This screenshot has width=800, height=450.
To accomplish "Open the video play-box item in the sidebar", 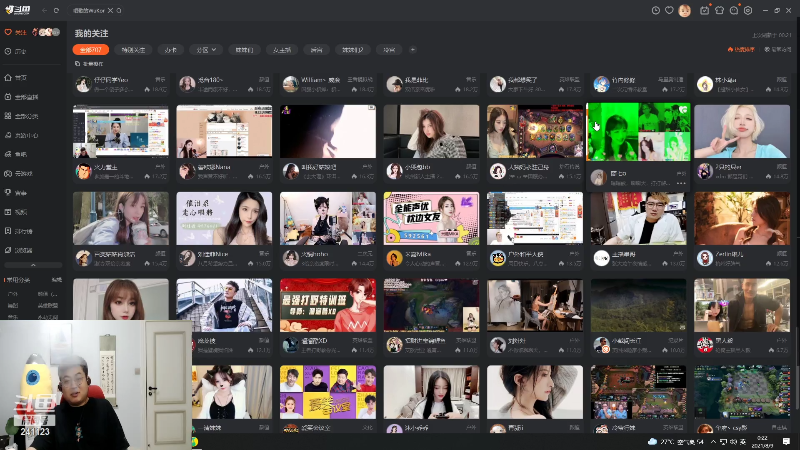I will click(15, 212).
